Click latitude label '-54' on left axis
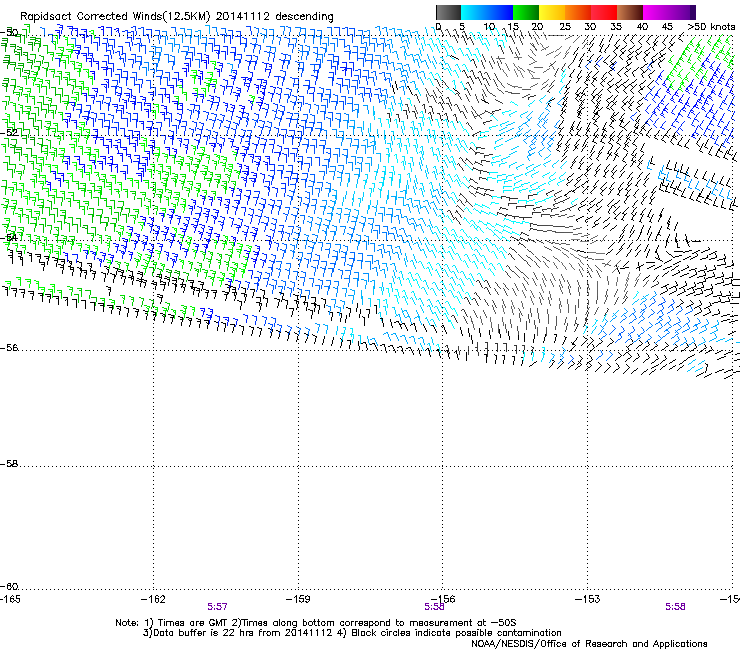Screen dimensions: 740x650 point(9,237)
